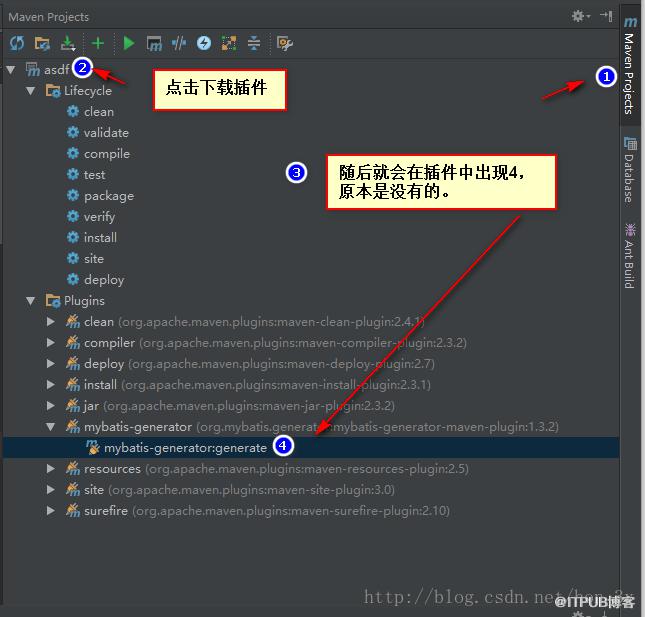Viewport: 645px width, 617px height.
Task: Click mybatis-generator:generate goal icon
Action: [x=93, y=448]
